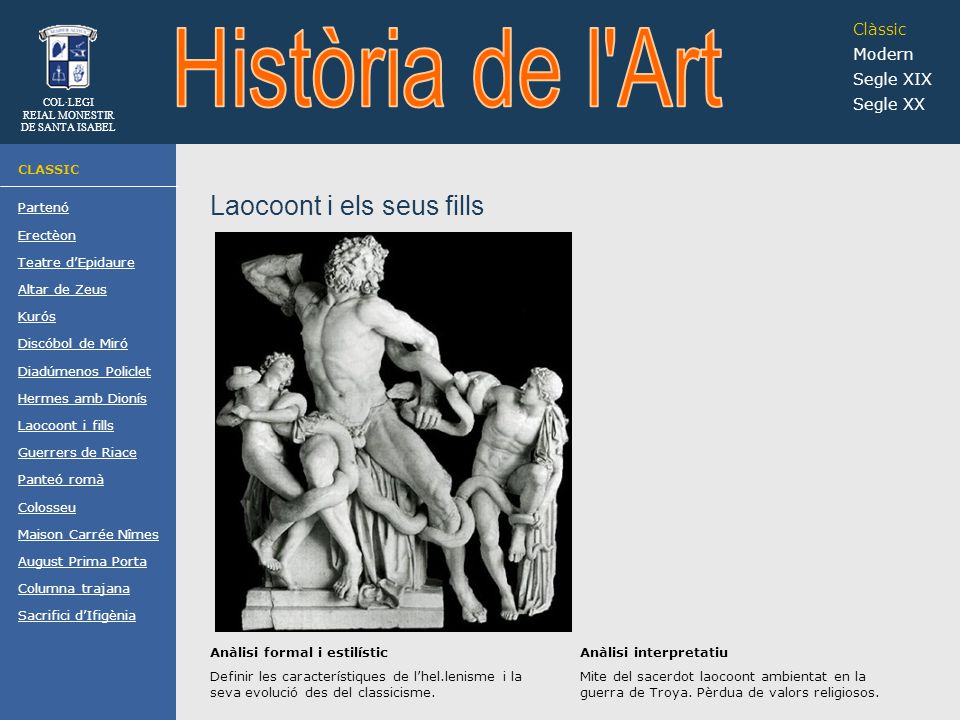View Hermes amb Dionís page
This screenshot has height=720, width=960.
click(x=82, y=399)
